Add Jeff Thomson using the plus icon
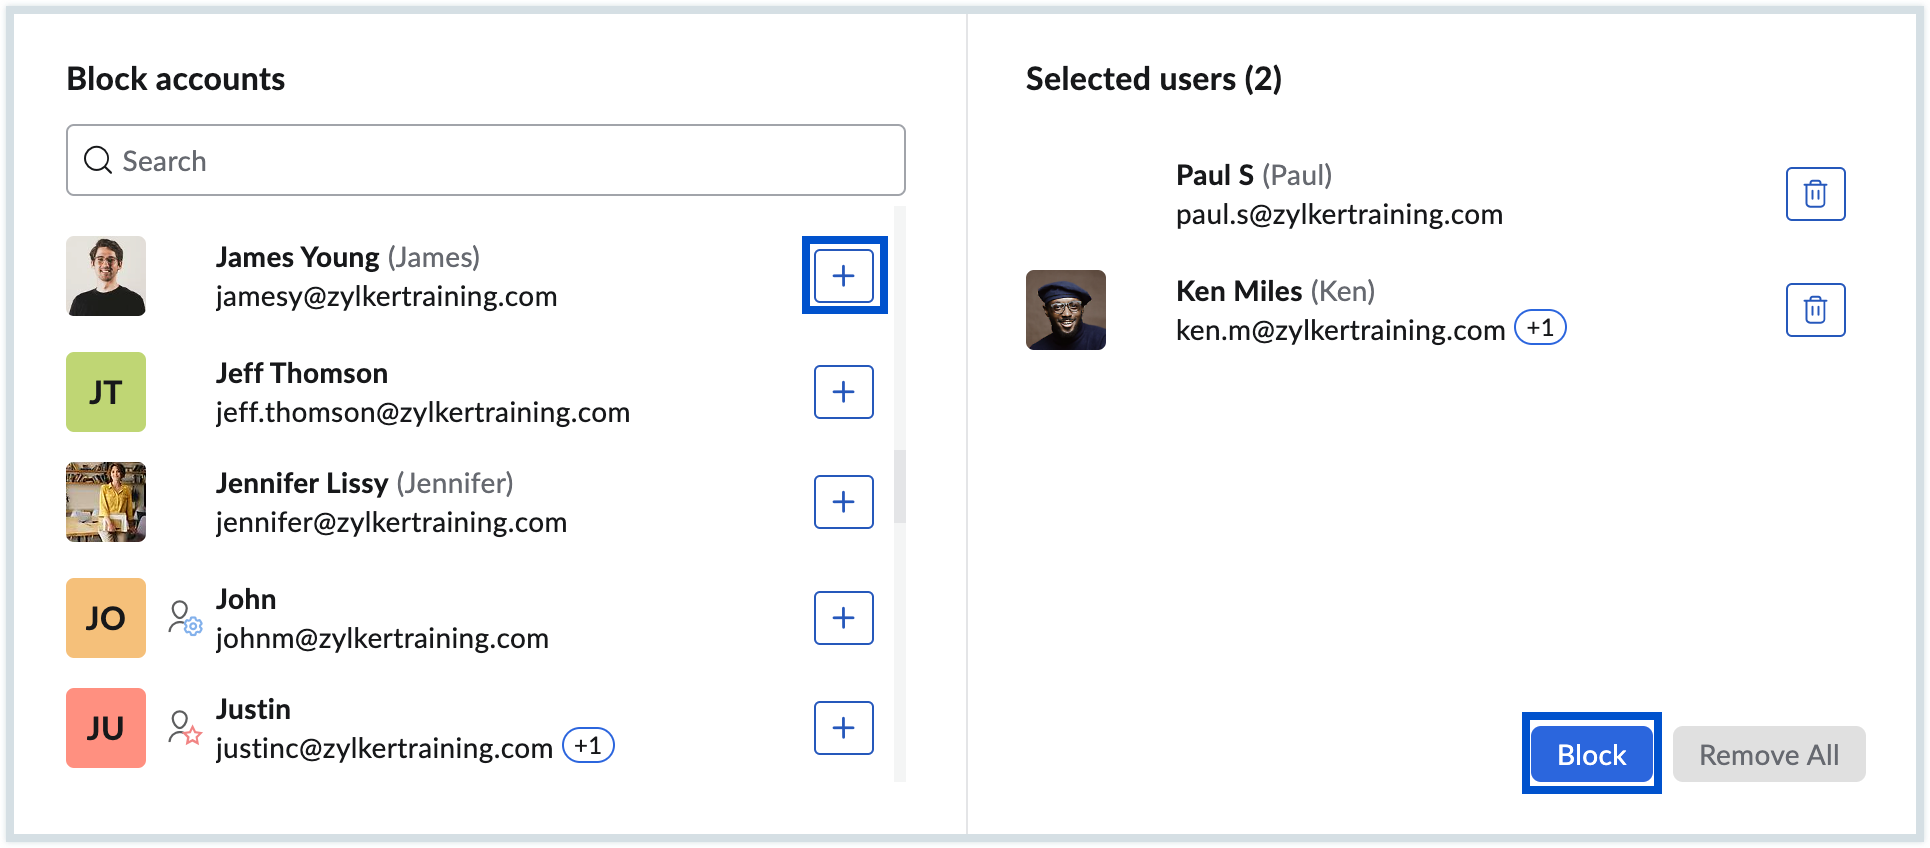Viewport: 1930px width, 848px height. 843,392
